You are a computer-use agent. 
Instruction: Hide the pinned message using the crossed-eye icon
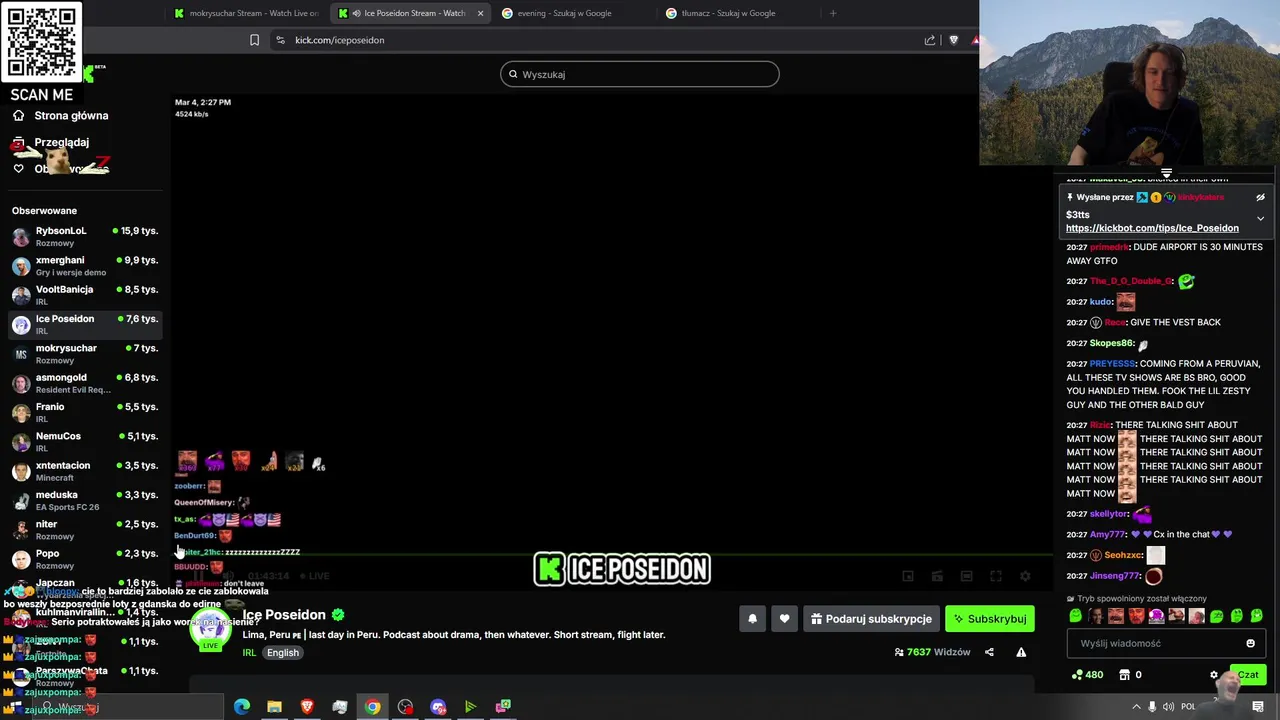click(x=1260, y=198)
